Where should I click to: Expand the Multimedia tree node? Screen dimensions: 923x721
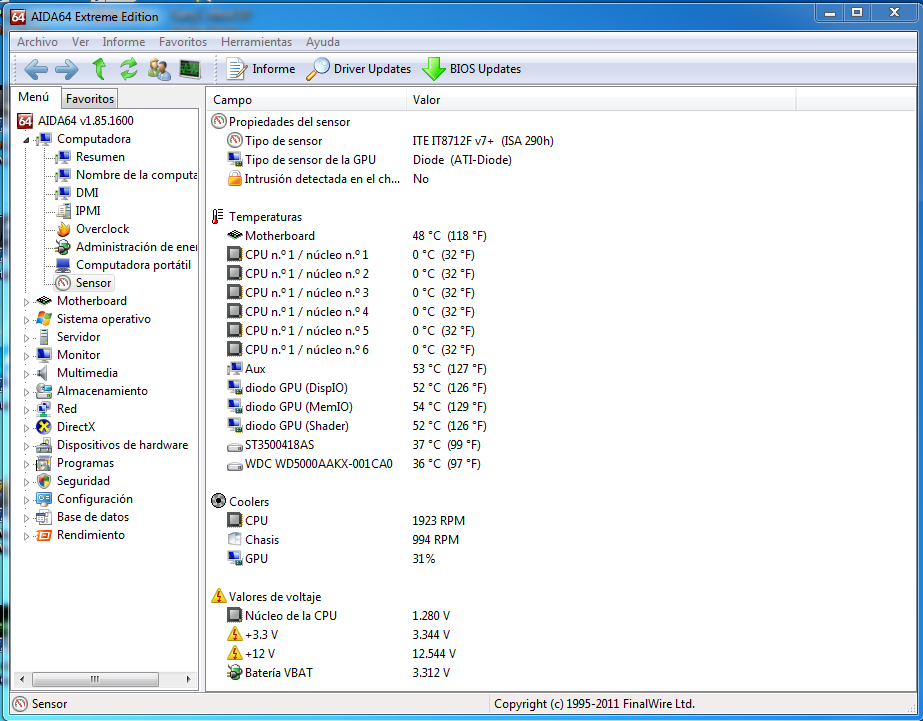pyautogui.click(x=26, y=374)
